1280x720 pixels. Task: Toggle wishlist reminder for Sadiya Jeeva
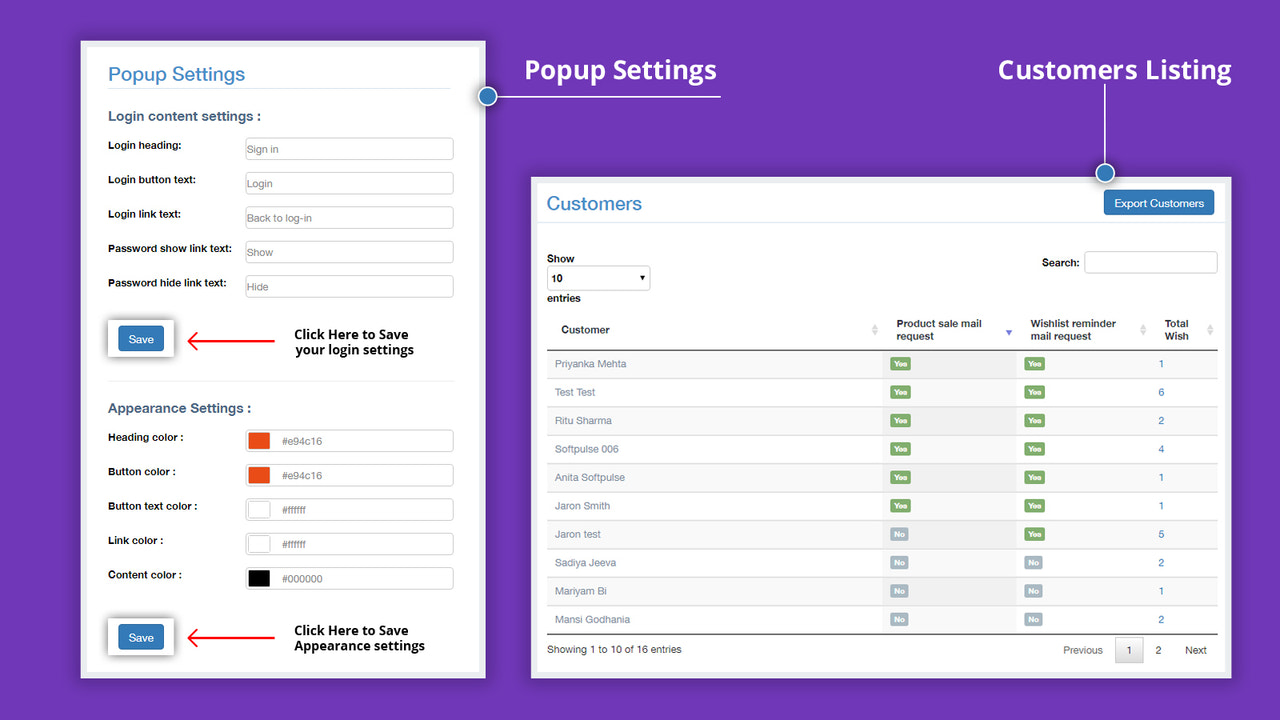(1034, 562)
